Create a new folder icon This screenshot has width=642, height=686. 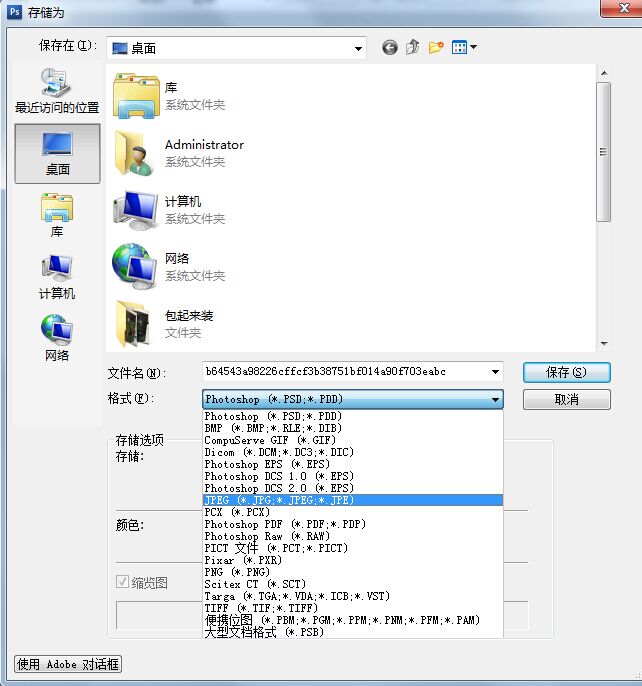[x=436, y=47]
